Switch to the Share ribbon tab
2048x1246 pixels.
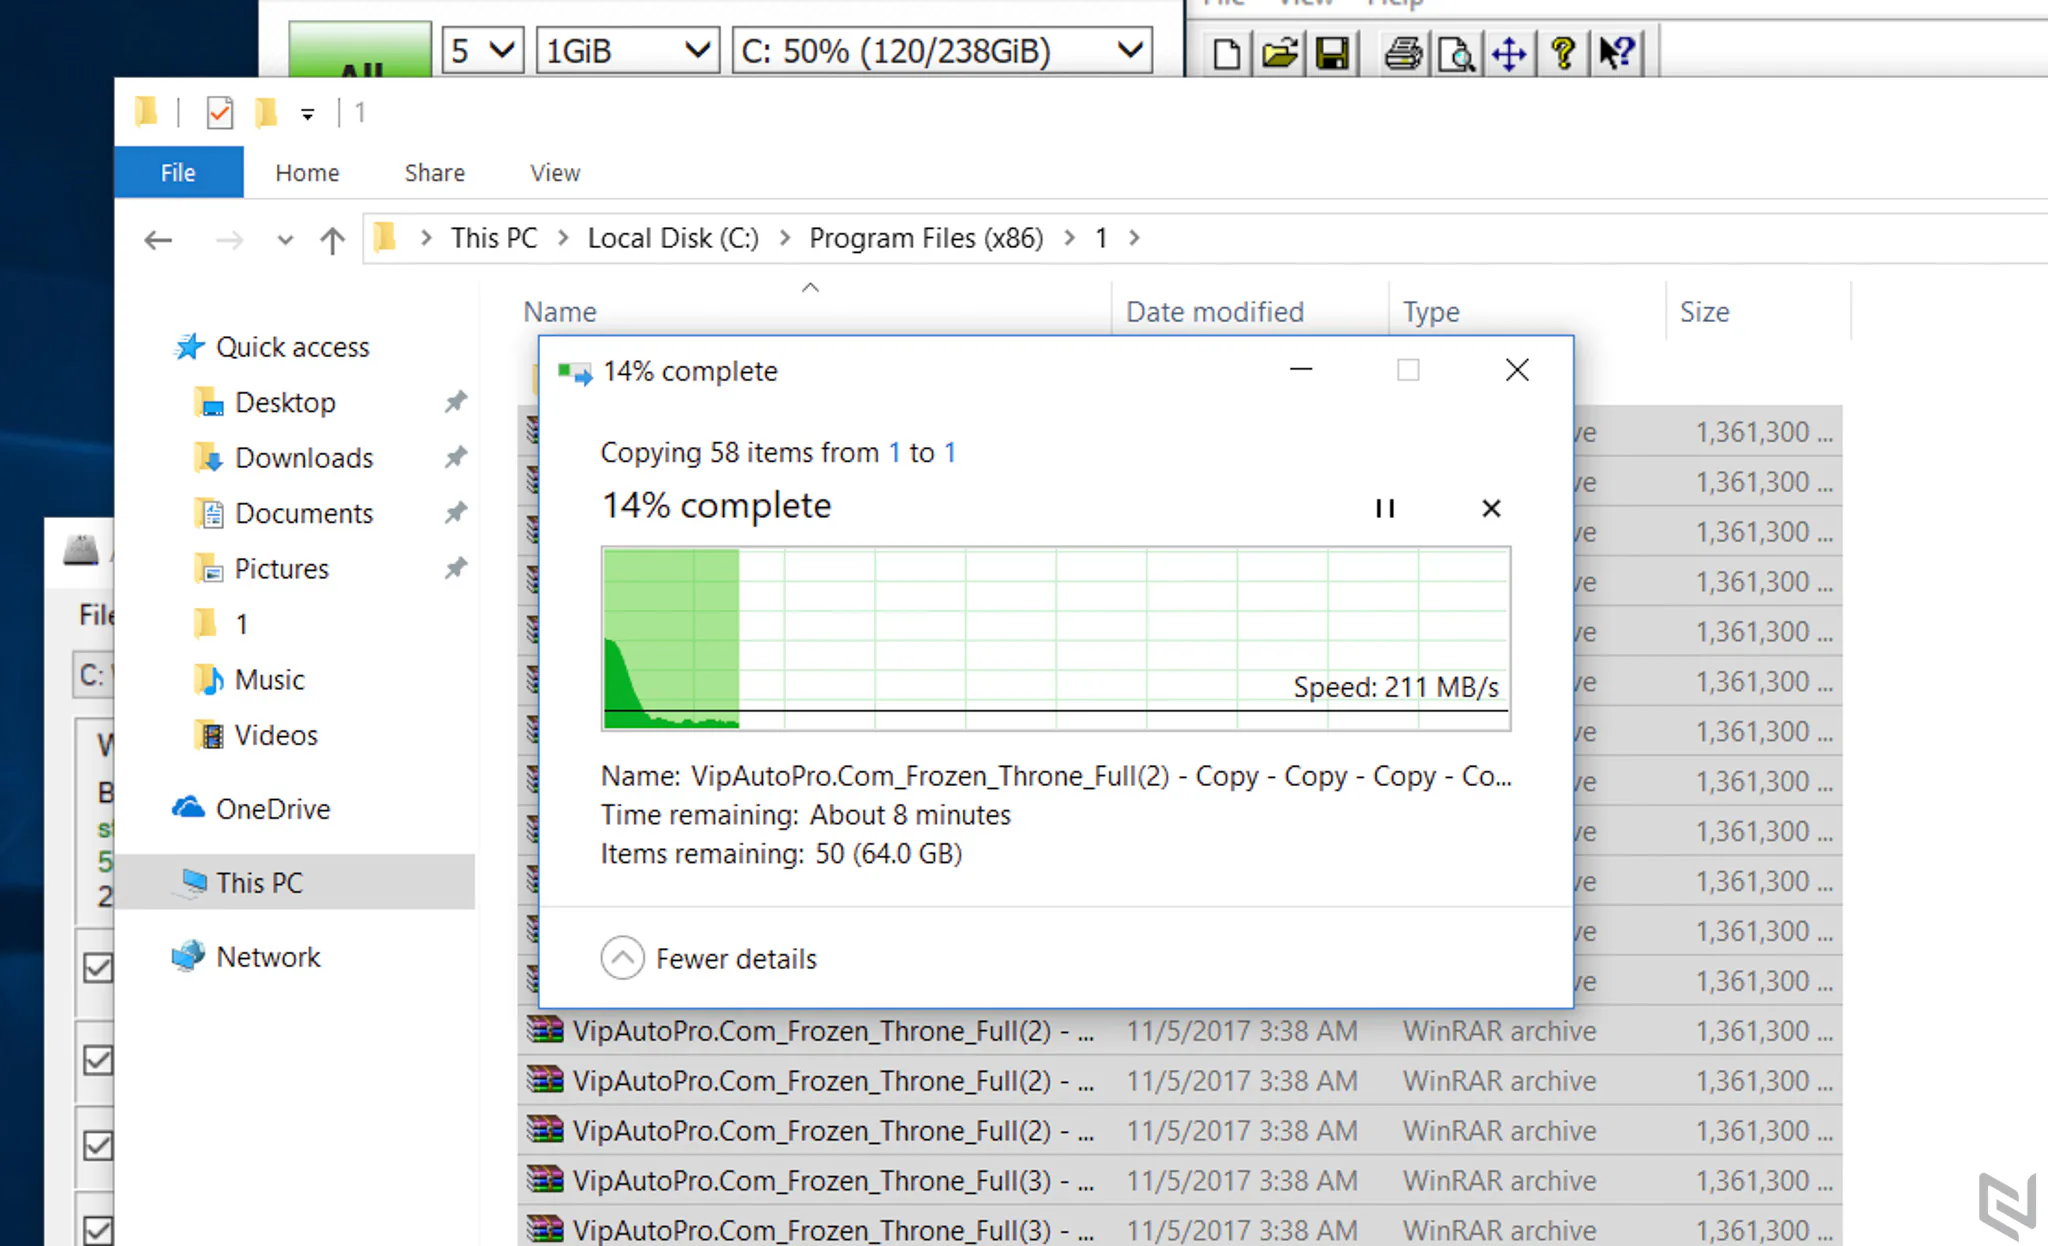434,172
